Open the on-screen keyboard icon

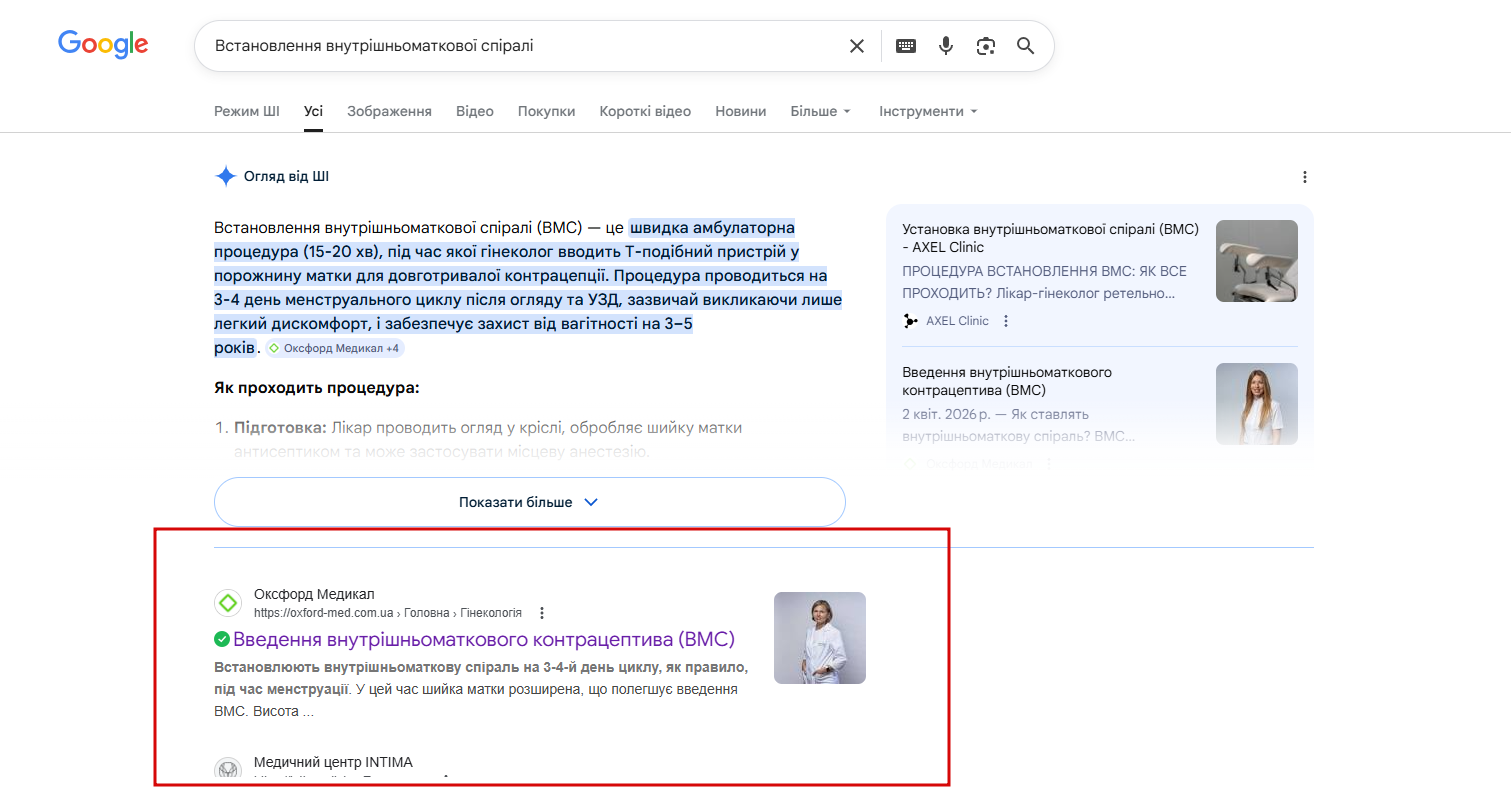pos(906,46)
